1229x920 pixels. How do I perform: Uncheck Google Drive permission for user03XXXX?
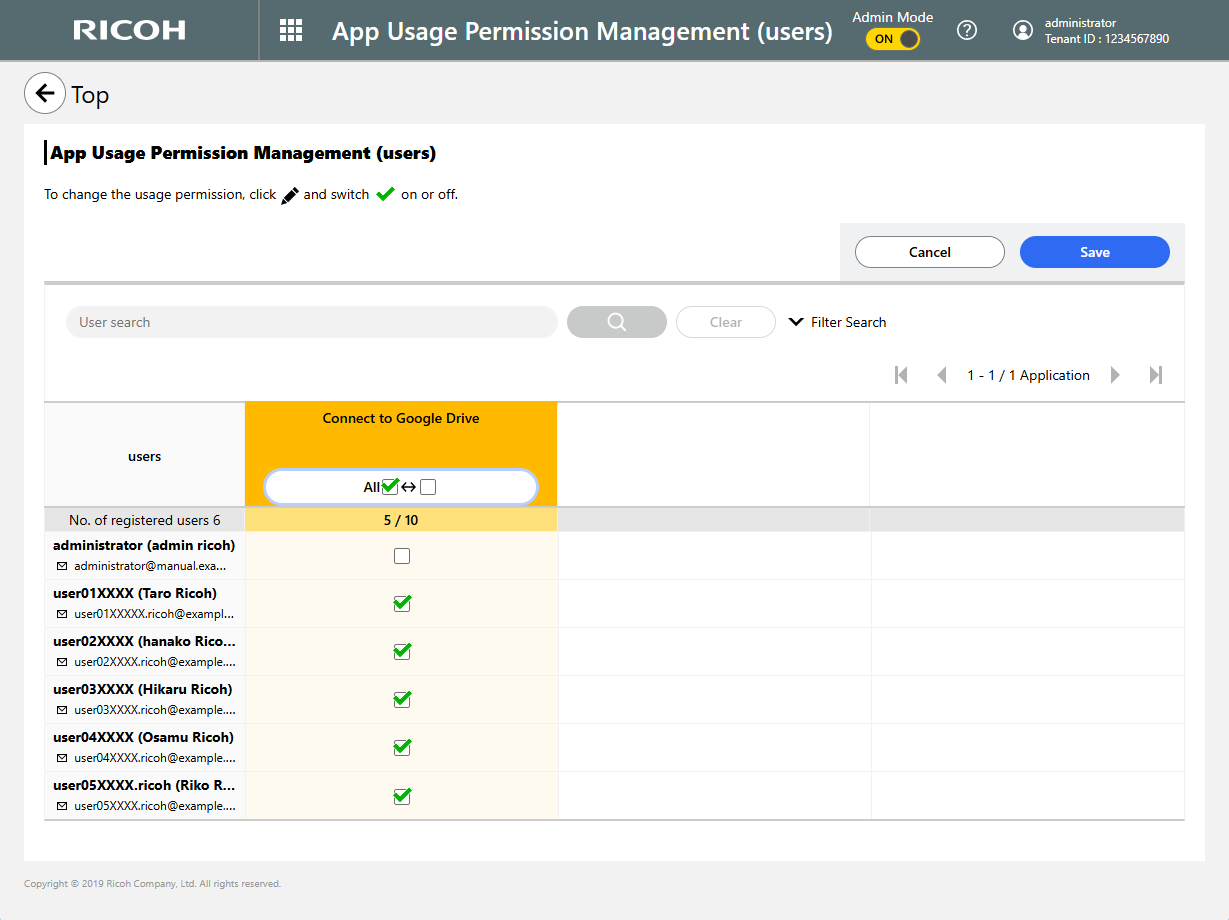coord(402,699)
